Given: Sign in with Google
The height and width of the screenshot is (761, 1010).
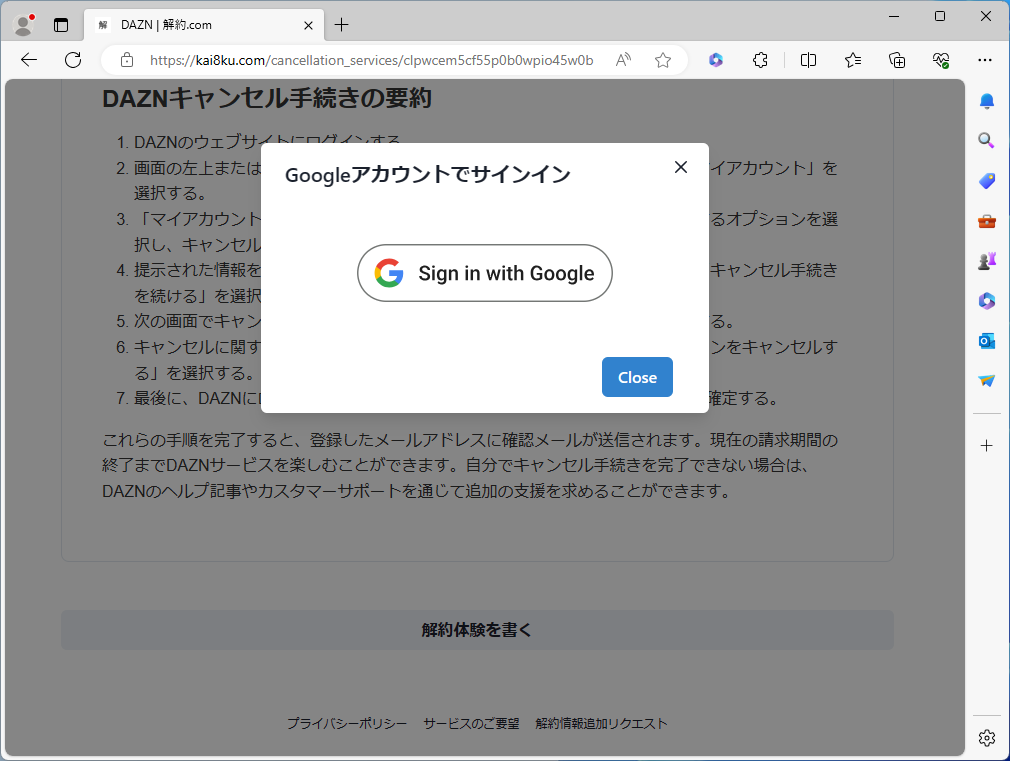Looking at the screenshot, I should coord(484,273).
